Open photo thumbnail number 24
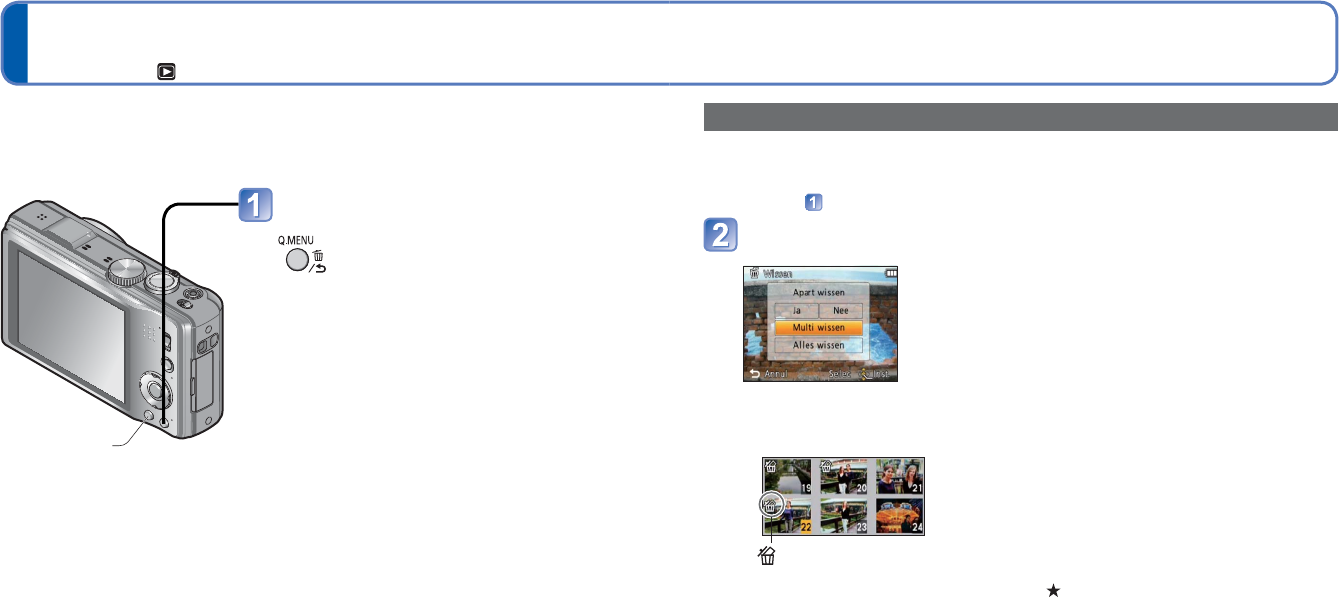The image size is (1339, 598). click(x=899, y=516)
